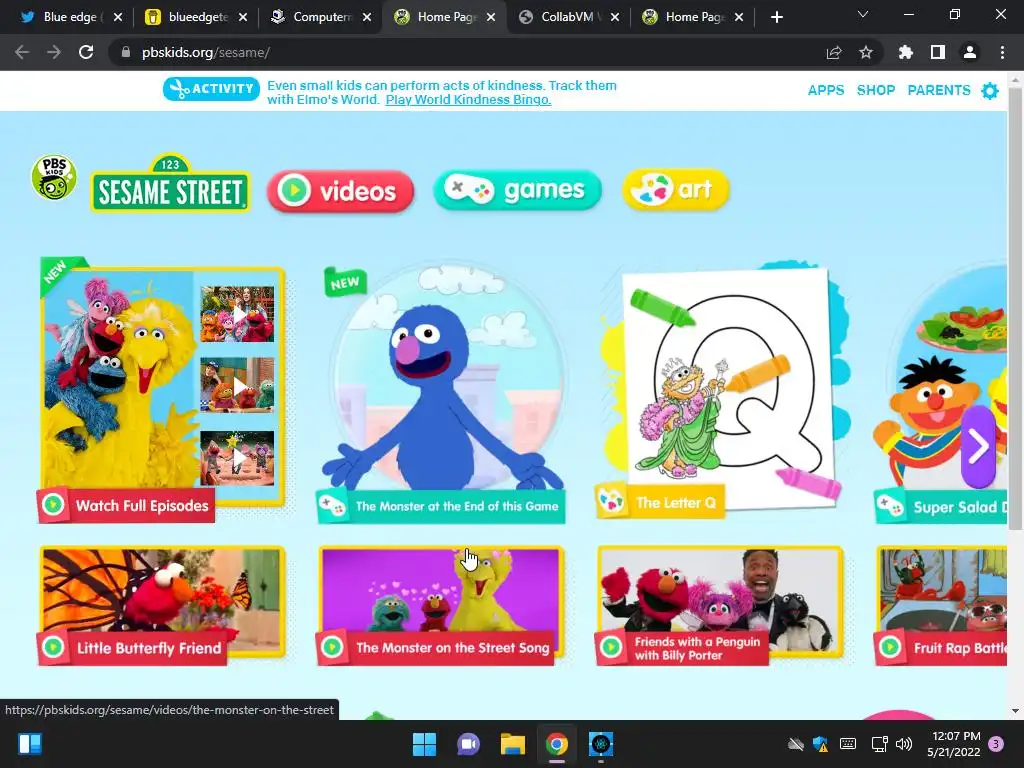Go forward in browser history
The height and width of the screenshot is (768, 1024).
54,52
